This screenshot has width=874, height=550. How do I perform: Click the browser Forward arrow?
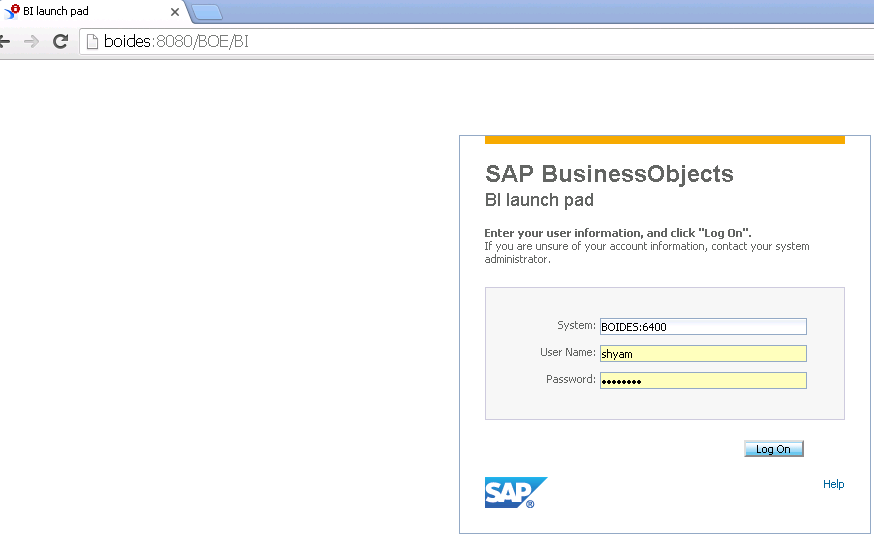32,41
